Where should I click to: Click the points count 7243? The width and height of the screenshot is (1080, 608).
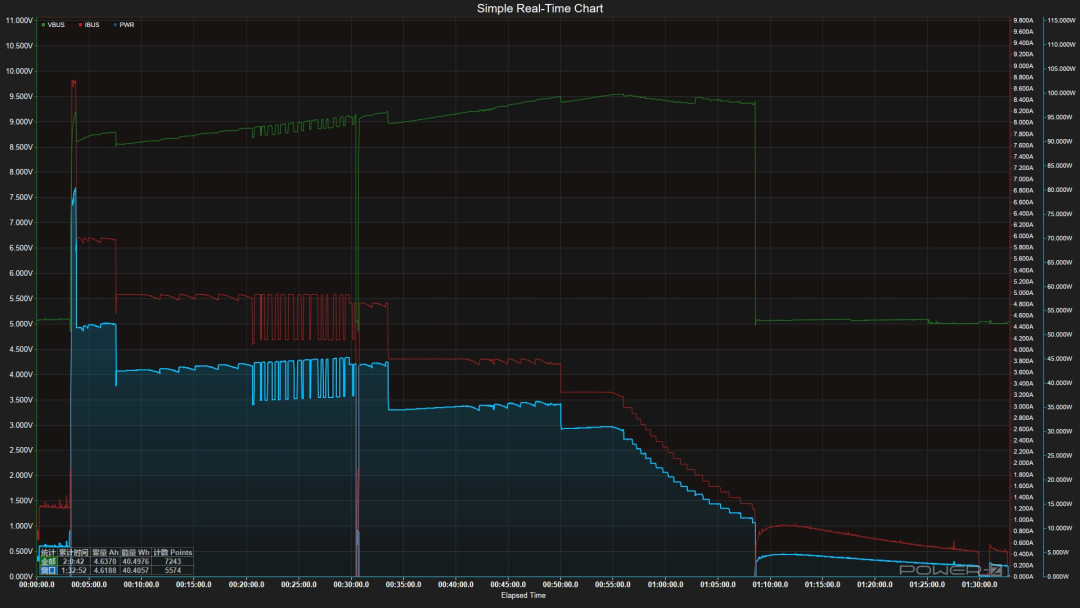172,561
